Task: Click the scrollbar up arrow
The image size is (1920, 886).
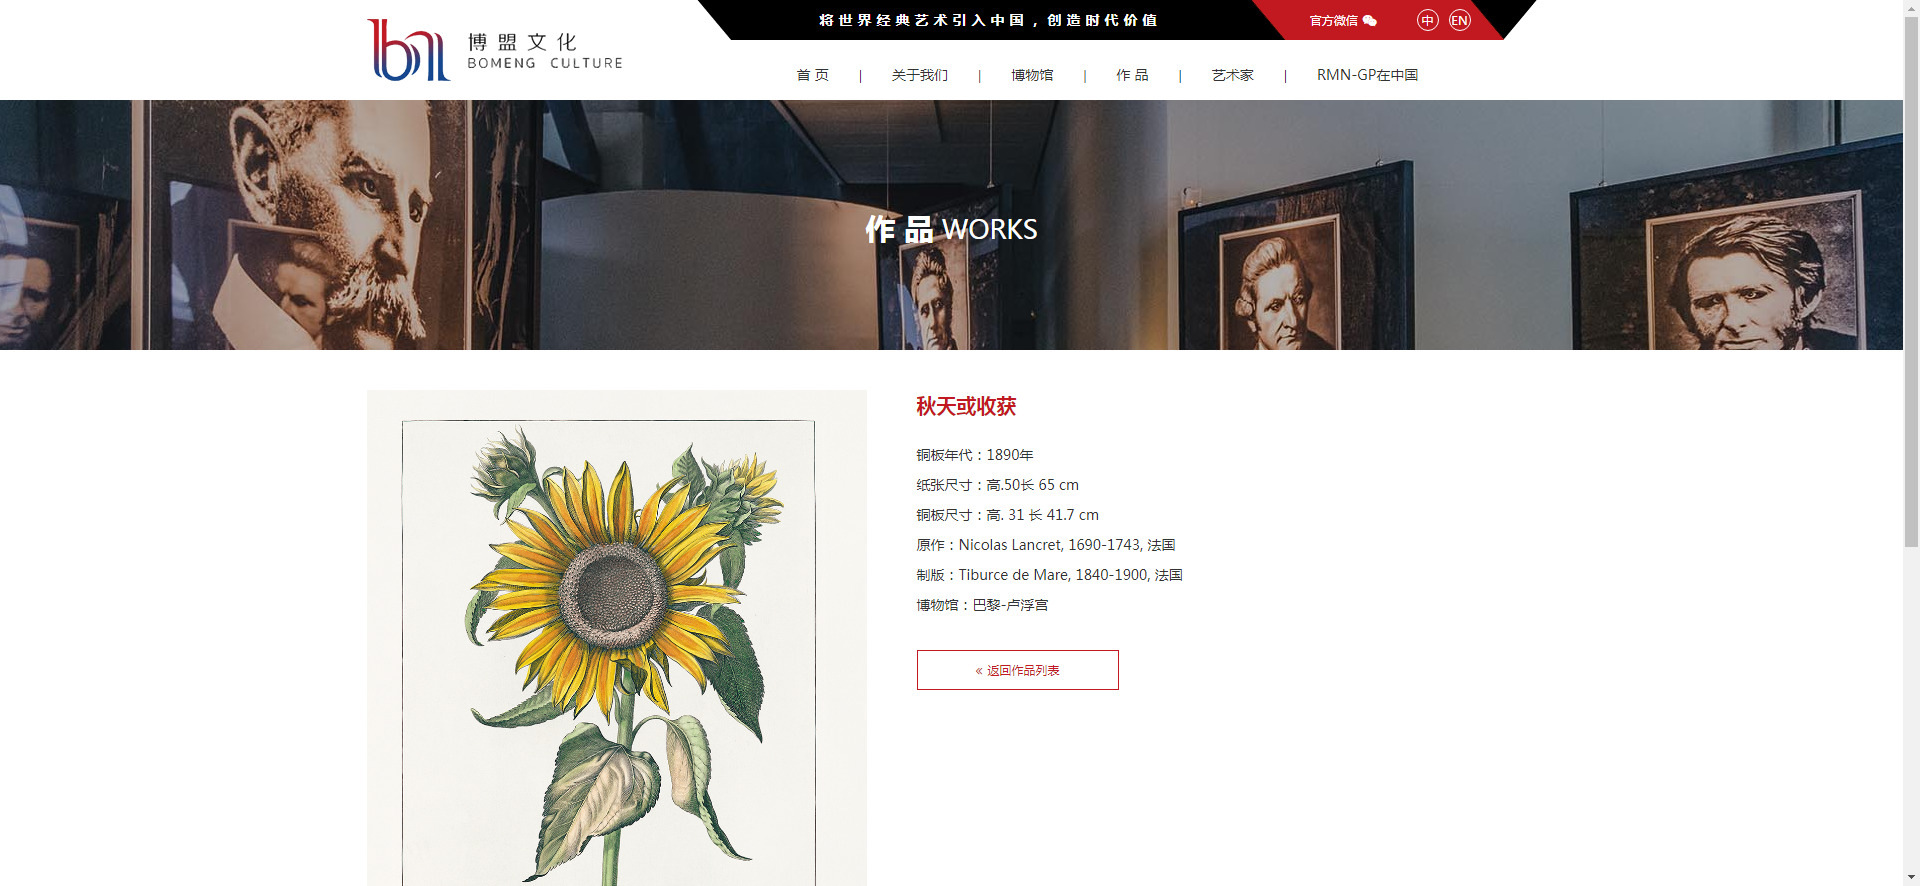Action: tap(1911, 8)
